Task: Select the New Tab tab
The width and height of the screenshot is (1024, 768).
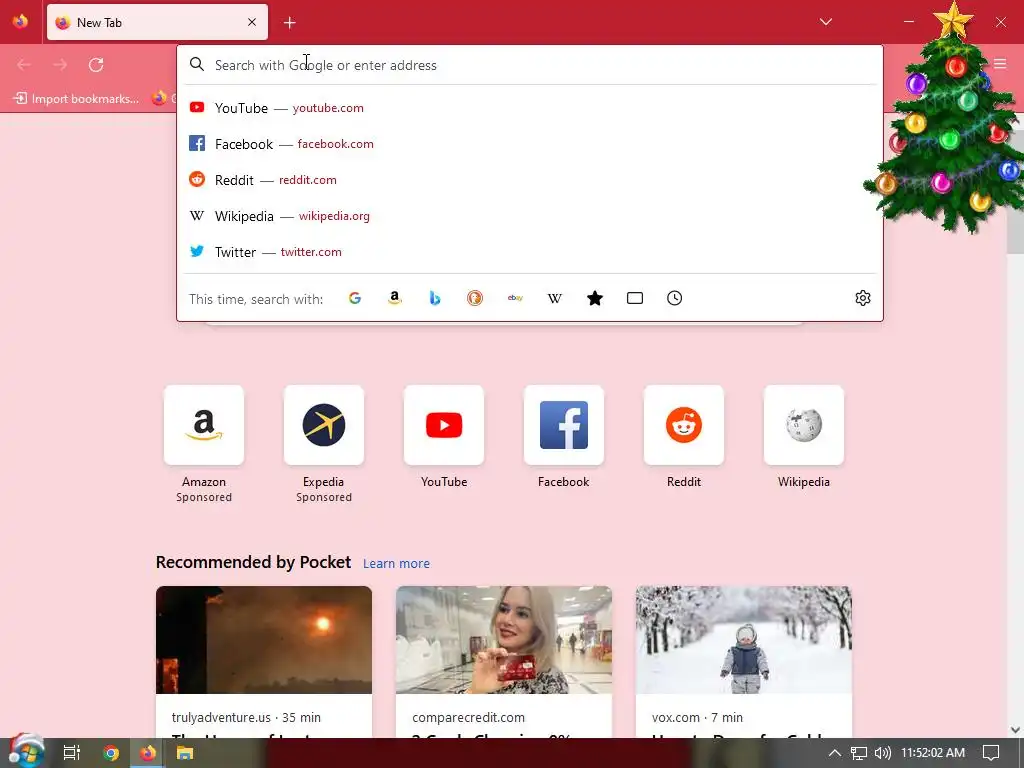Action: (x=157, y=22)
